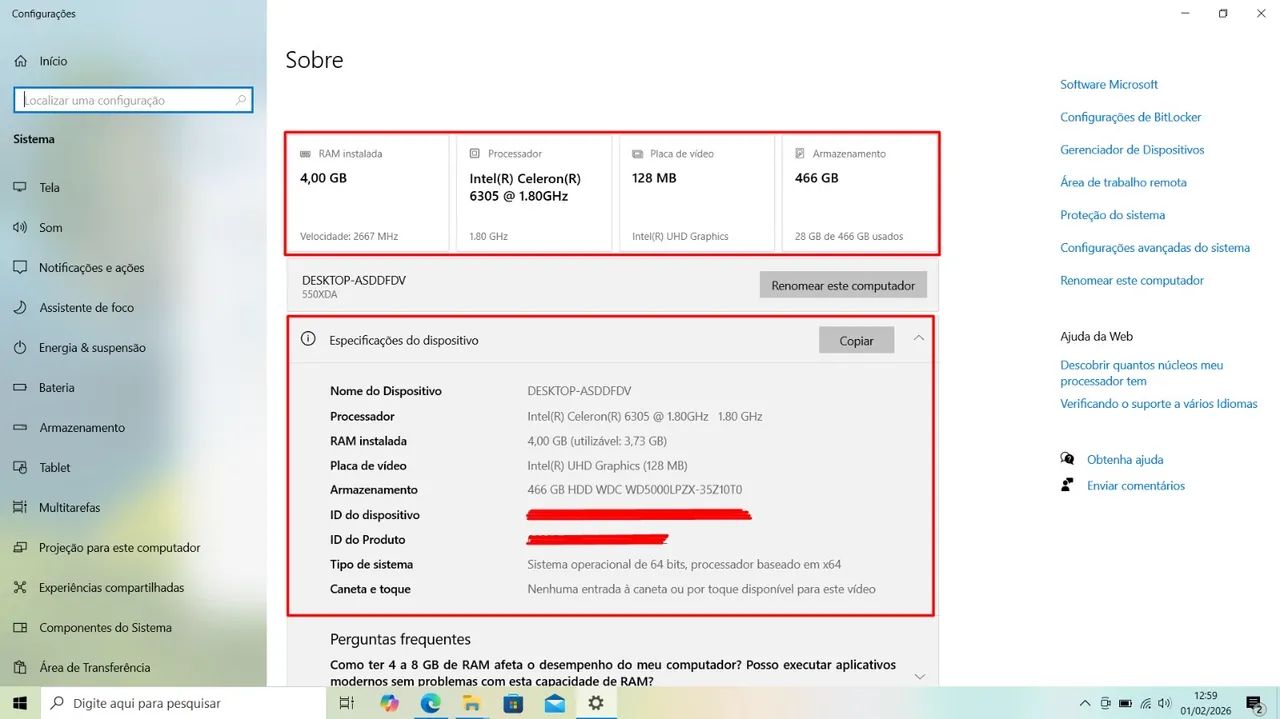Viewport: 1280px width, 719px height.
Task: Open Gerenciador de Dispositivos link
Action: [x=1131, y=149]
